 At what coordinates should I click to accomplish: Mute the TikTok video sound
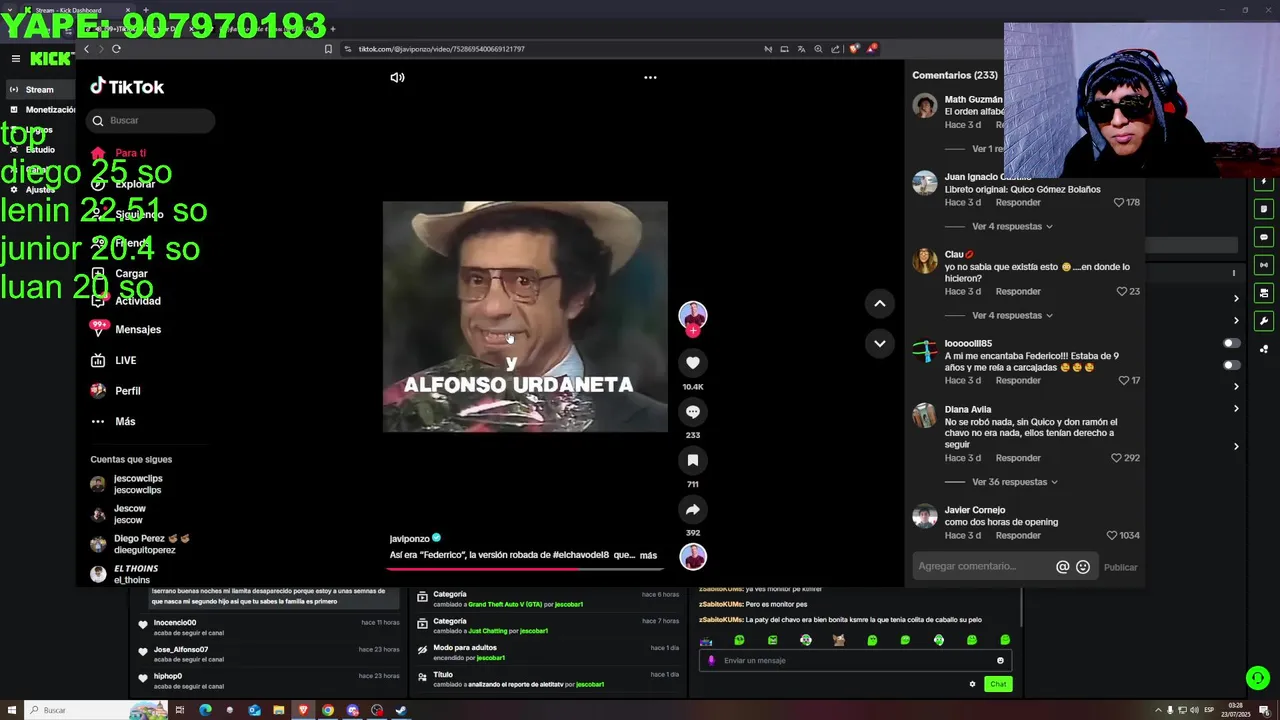click(x=397, y=77)
